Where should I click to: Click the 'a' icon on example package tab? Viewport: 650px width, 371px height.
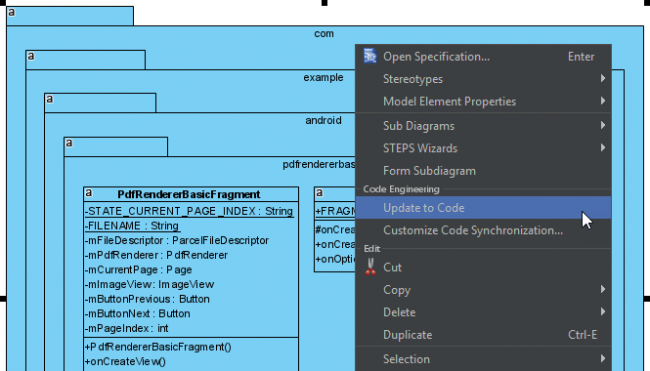point(31,56)
